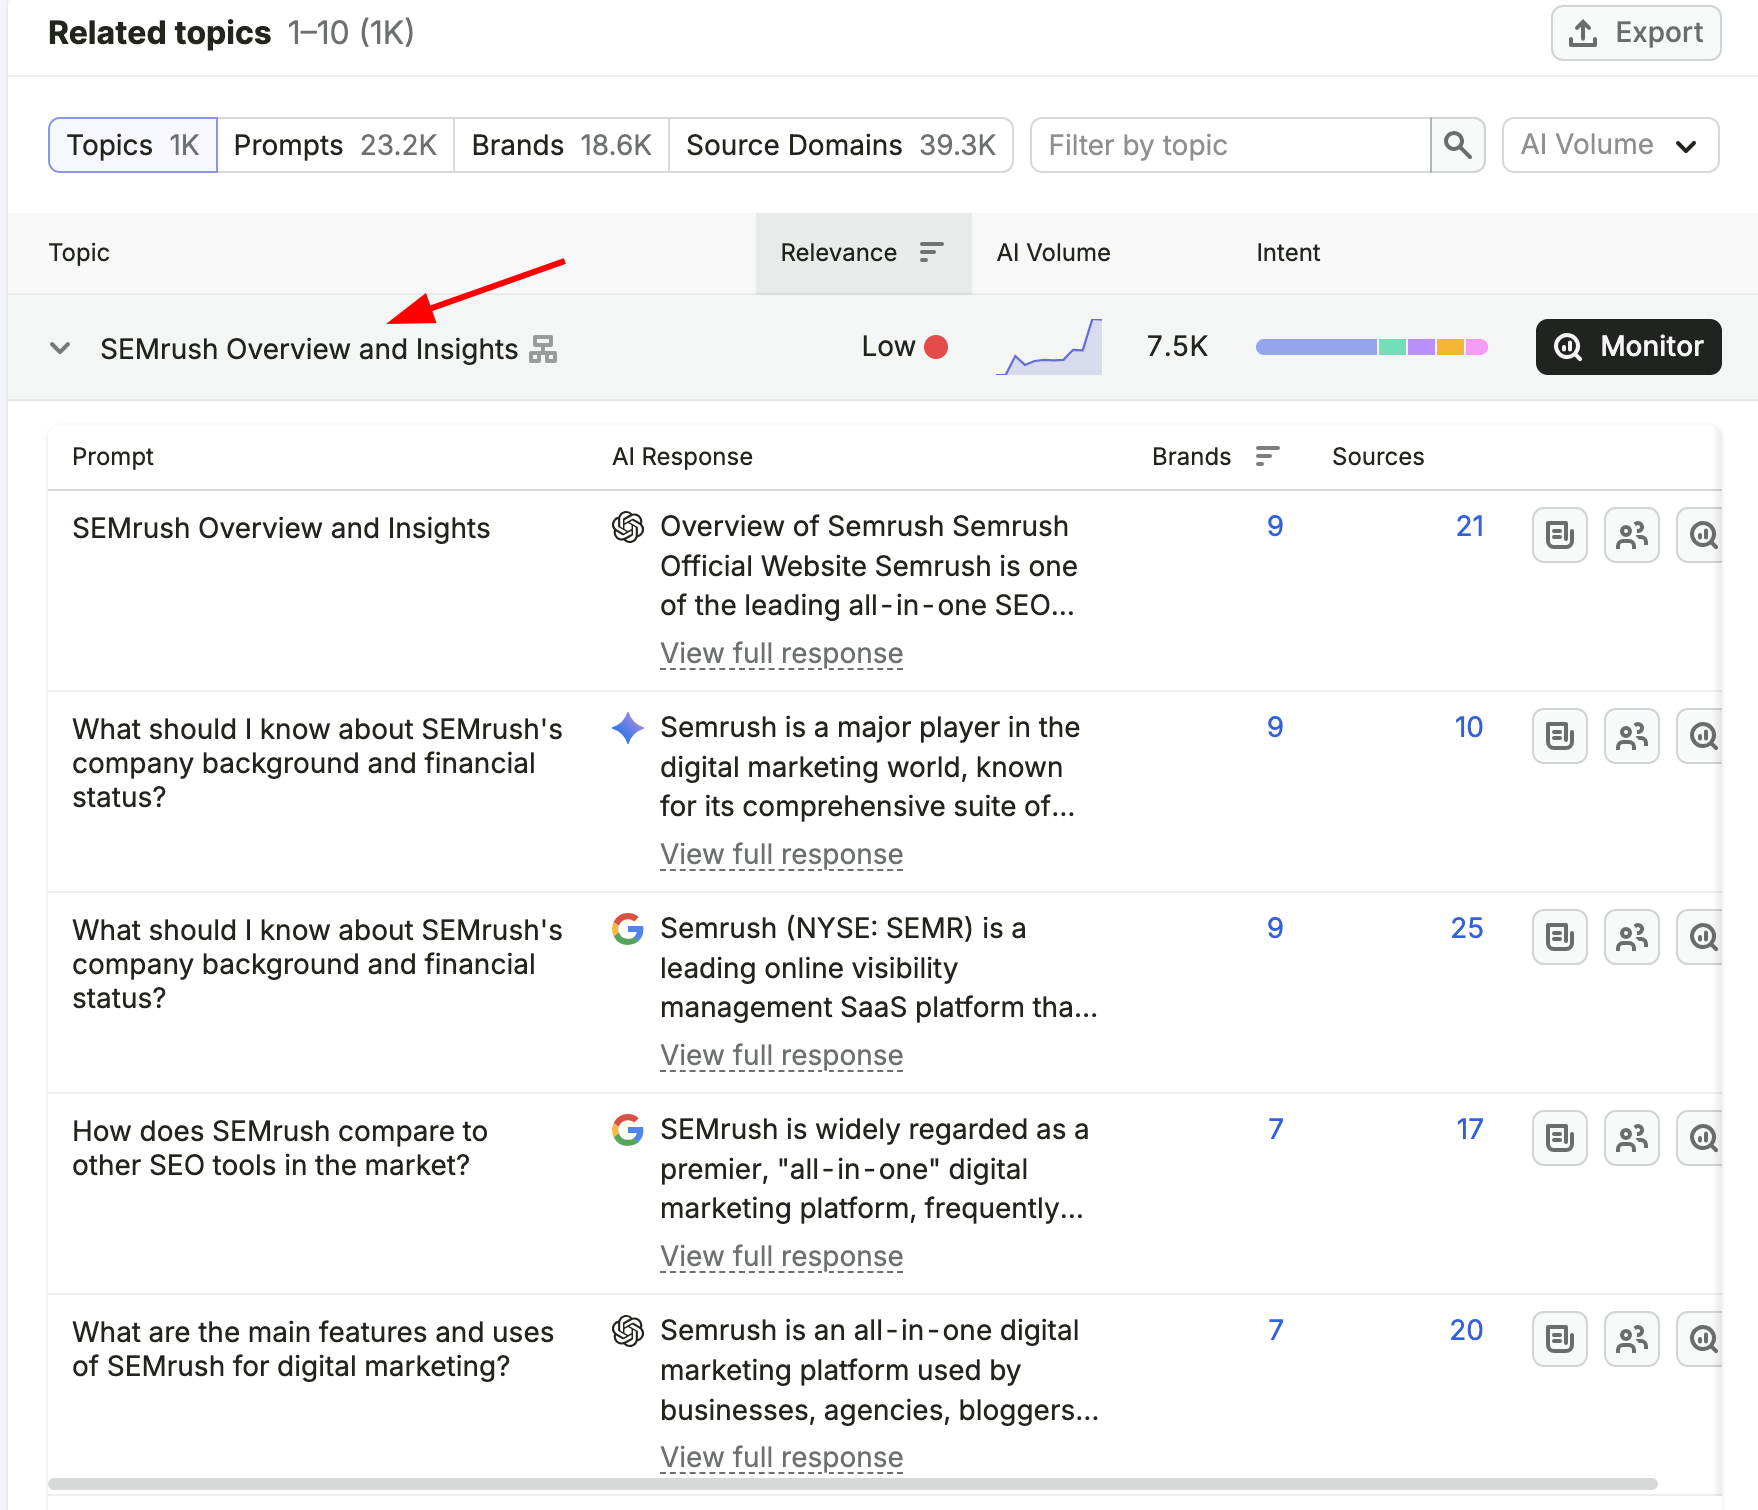1758x1510 pixels.
Task: Click the monitor magnifier icon in the 10 sources row
Action: click(x=1702, y=736)
